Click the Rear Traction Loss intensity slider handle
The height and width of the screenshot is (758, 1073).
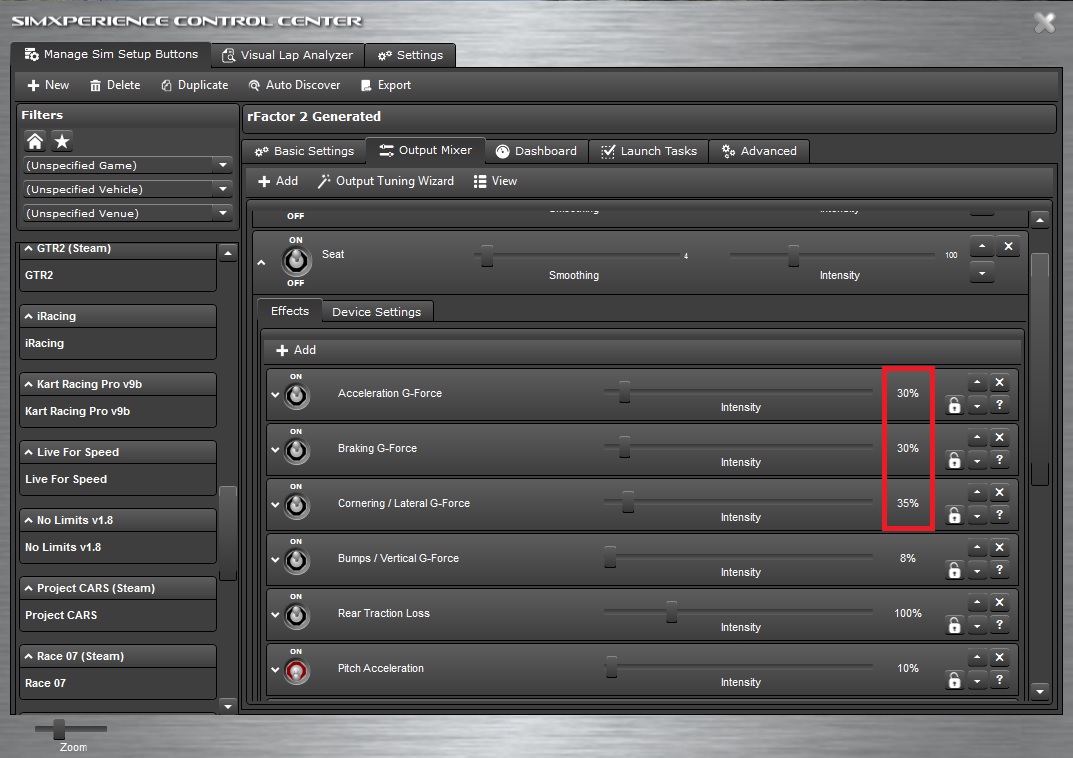point(671,612)
